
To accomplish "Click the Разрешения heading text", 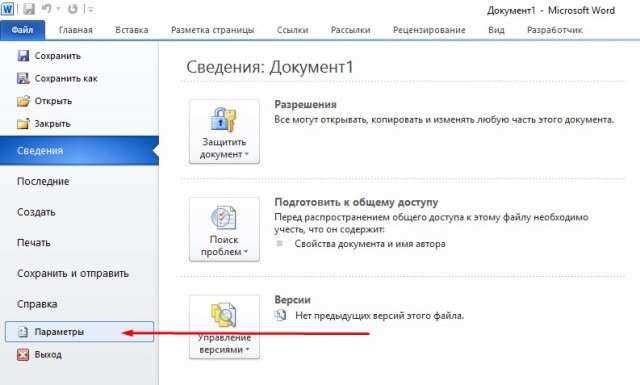I will [x=305, y=105].
